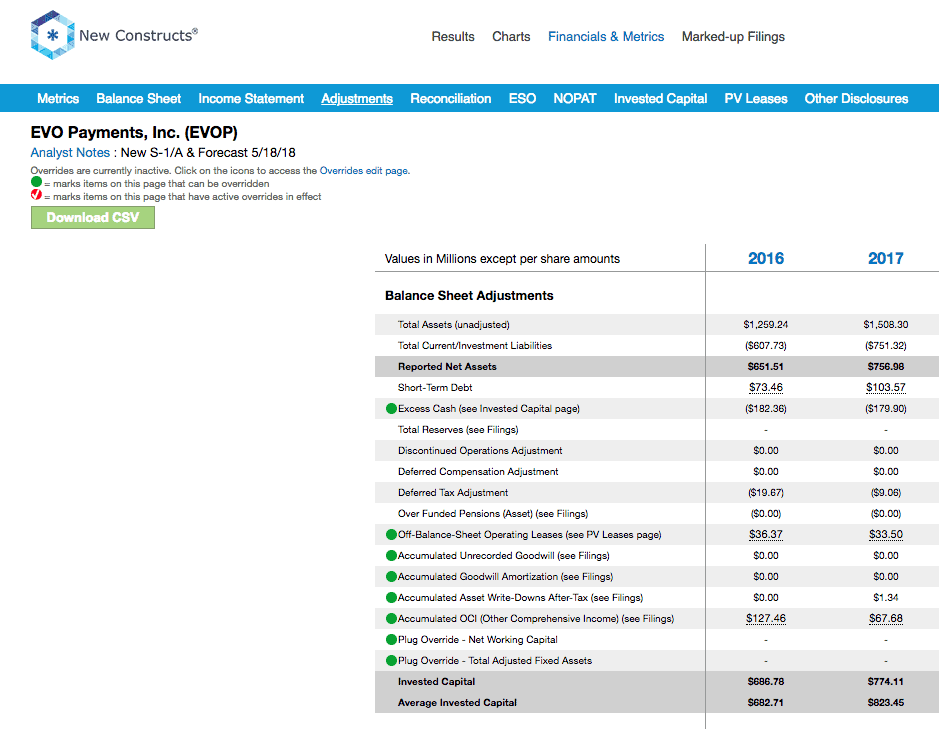This screenshot has height=729, width=939.
Task: Click 2016 Invested Capital value $686.78
Action: [x=766, y=682]
